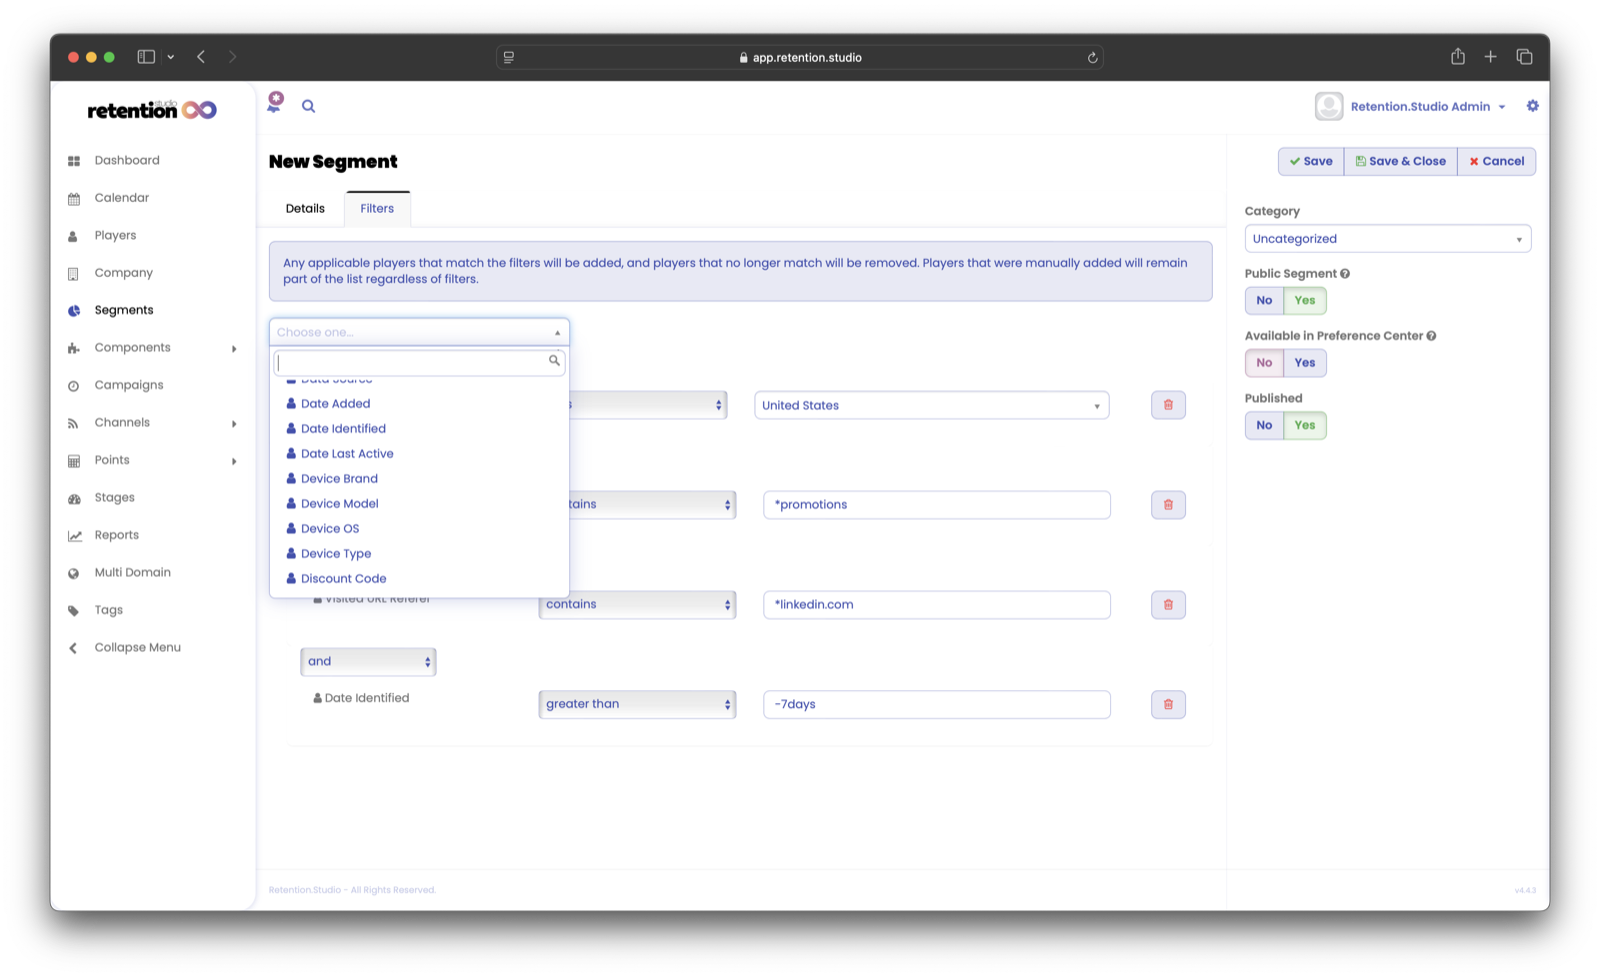Open the and condition dropdown

pyautogui.click(x=368, y=662)
